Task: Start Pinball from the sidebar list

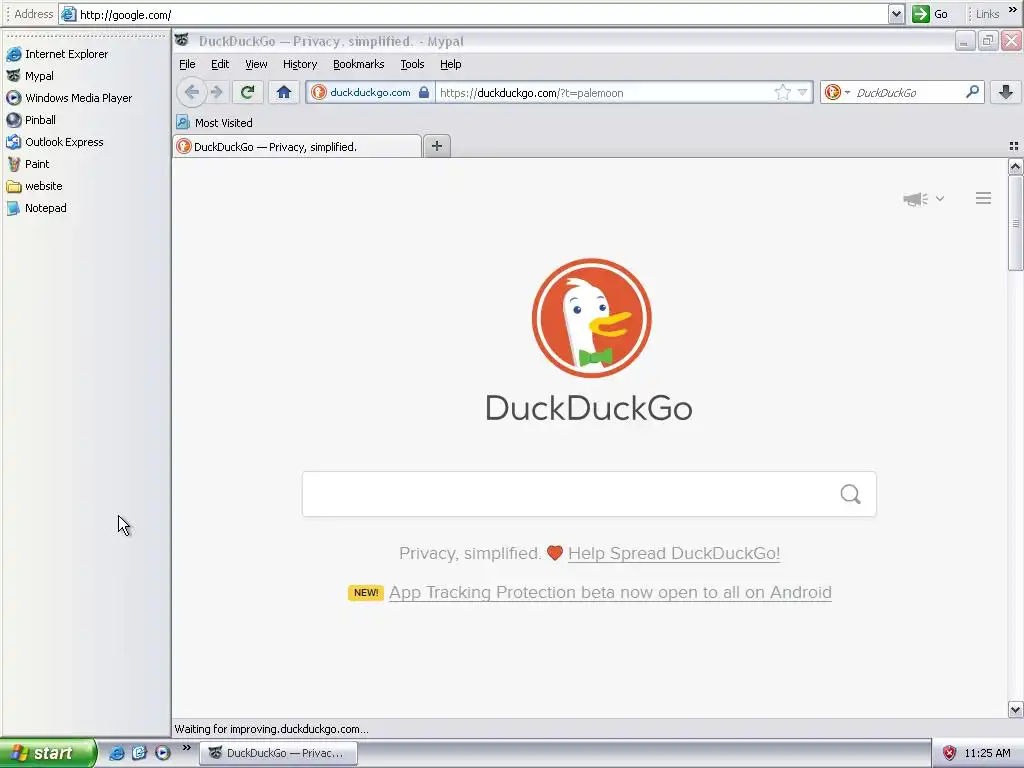Action: [31, 120]
